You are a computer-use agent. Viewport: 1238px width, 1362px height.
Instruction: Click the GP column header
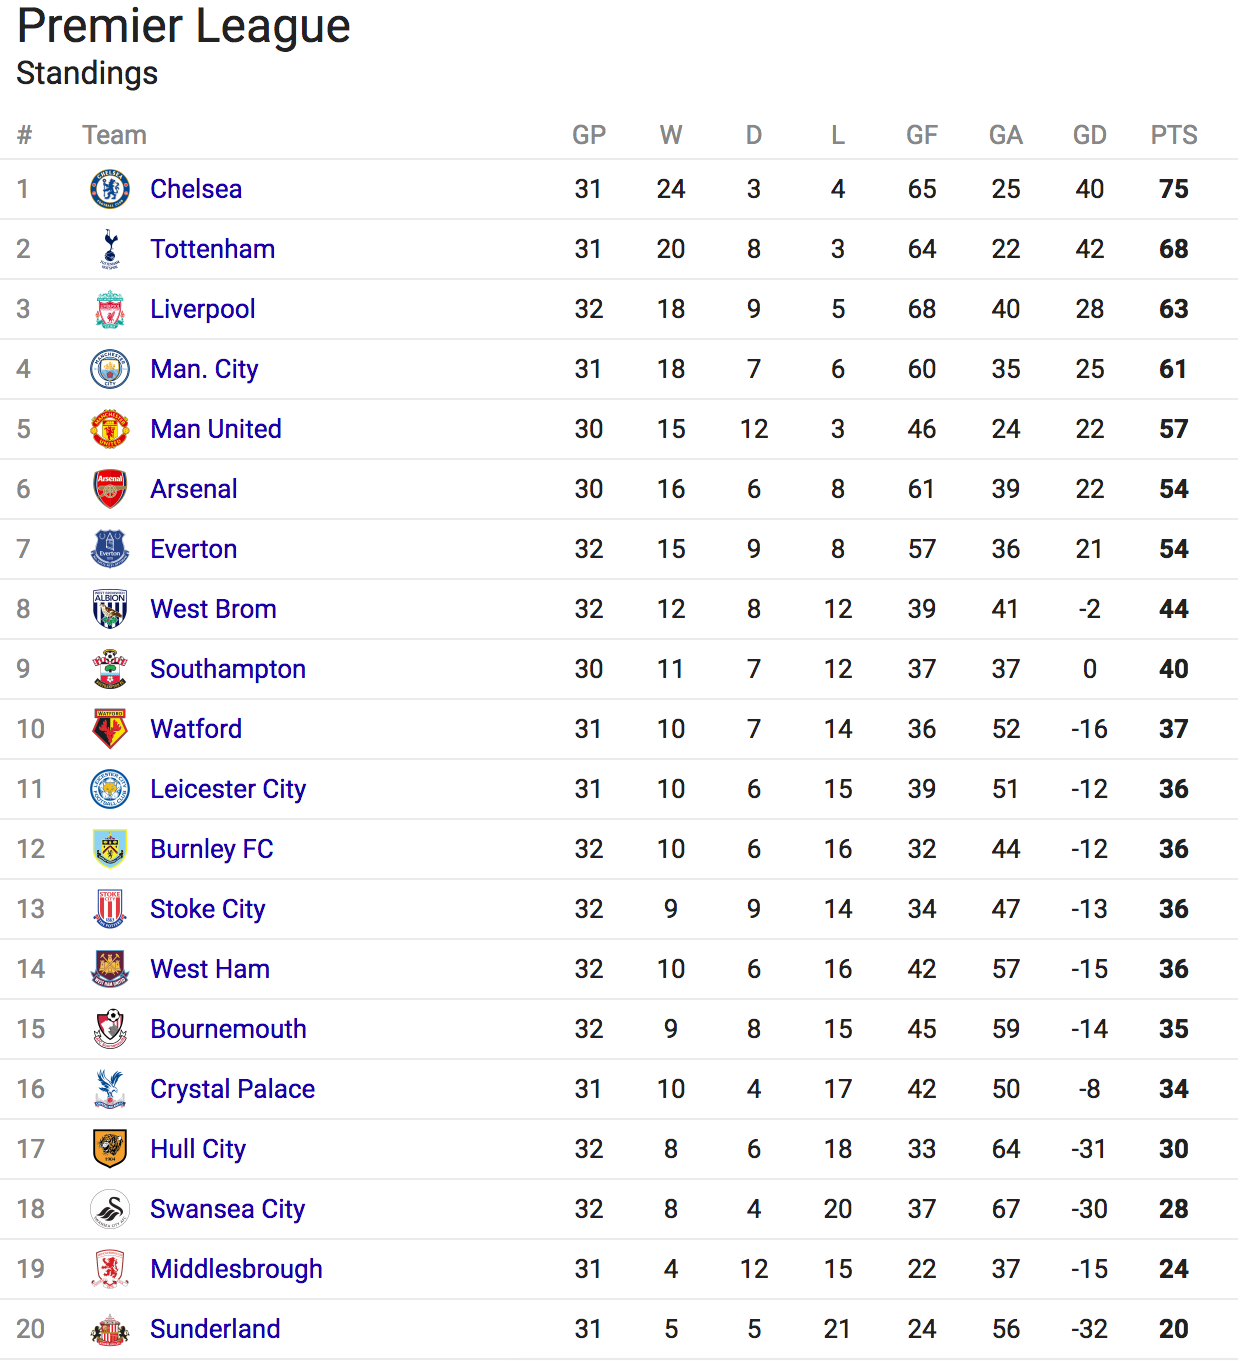pos(589,135)
